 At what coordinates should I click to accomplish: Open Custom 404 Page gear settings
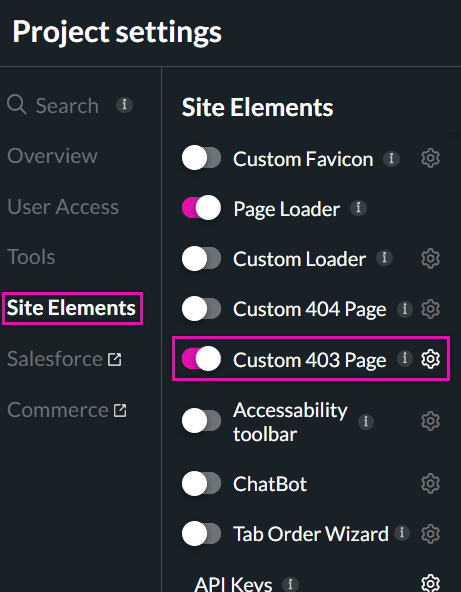(430, 309)
